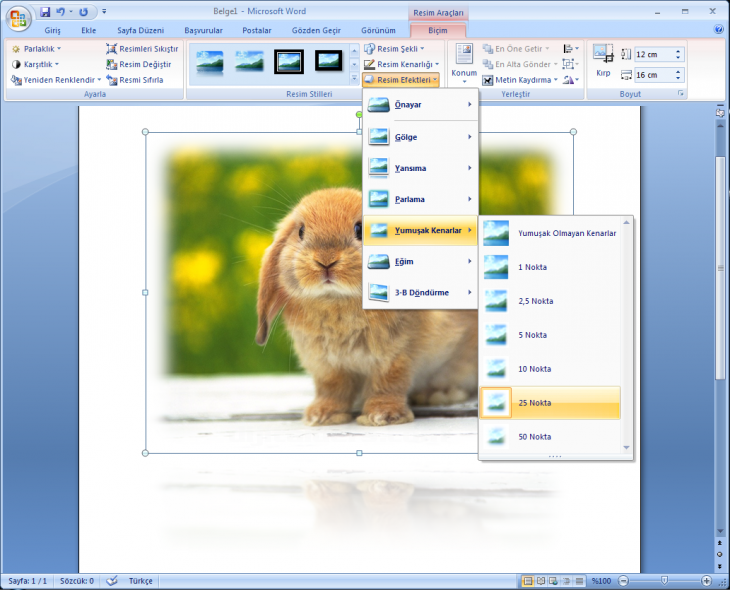Open the Karşıtlık contrast dropdown

tap(36, 64)
